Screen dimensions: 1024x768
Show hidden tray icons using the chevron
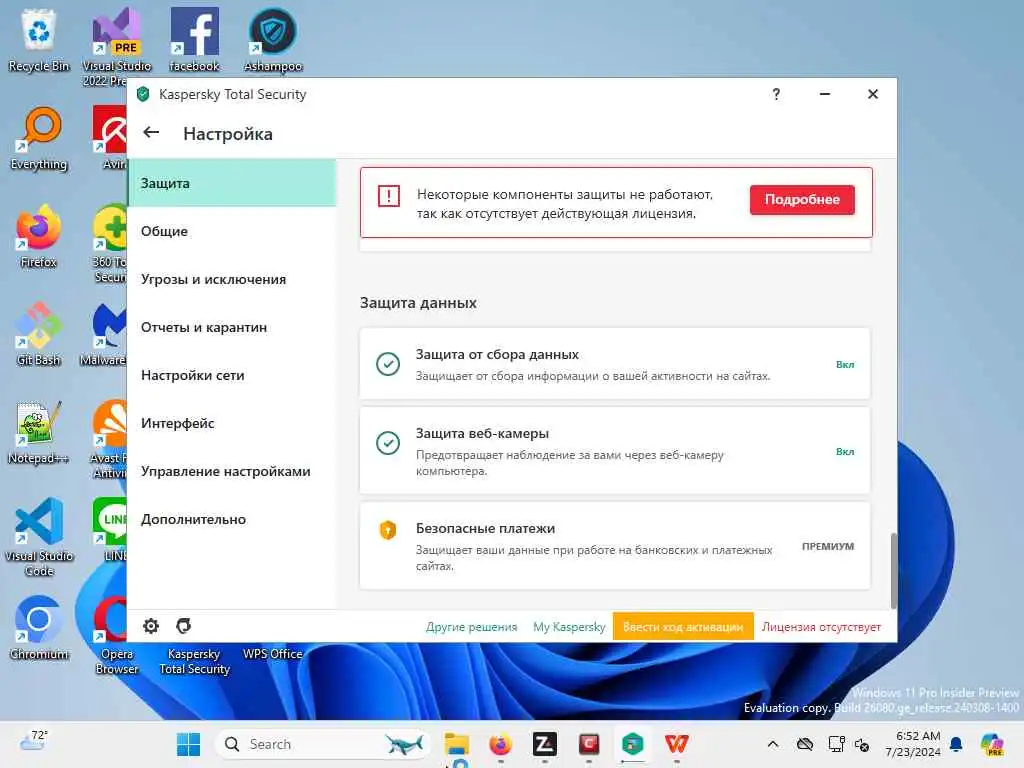[773, 744]
